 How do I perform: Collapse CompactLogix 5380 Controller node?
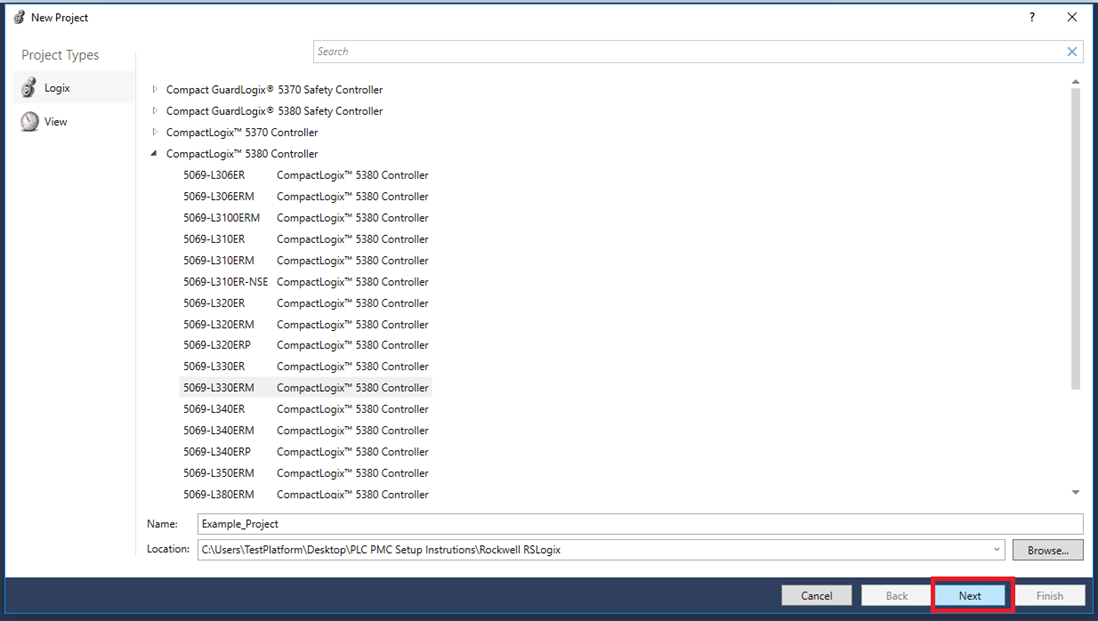click(x=154, y=154)
